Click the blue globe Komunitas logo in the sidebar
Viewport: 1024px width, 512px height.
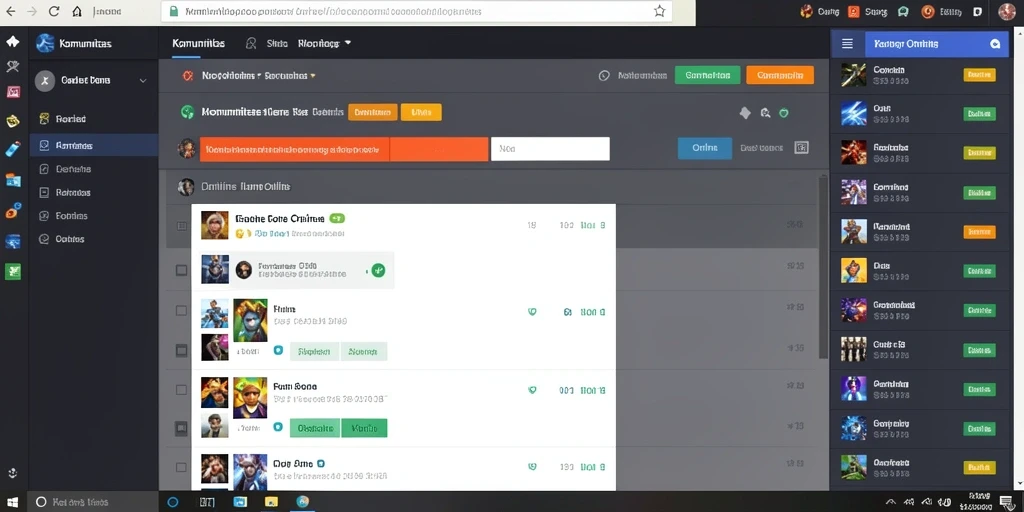(45, 43)
